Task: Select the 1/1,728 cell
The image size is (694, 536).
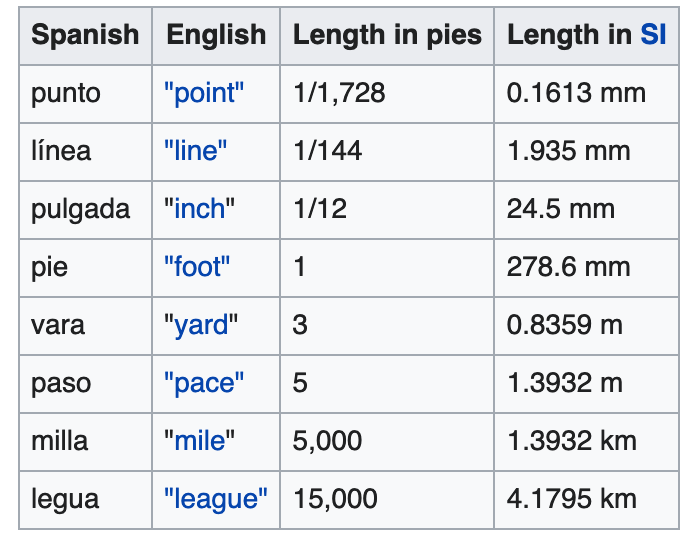Action: [387, 94]
